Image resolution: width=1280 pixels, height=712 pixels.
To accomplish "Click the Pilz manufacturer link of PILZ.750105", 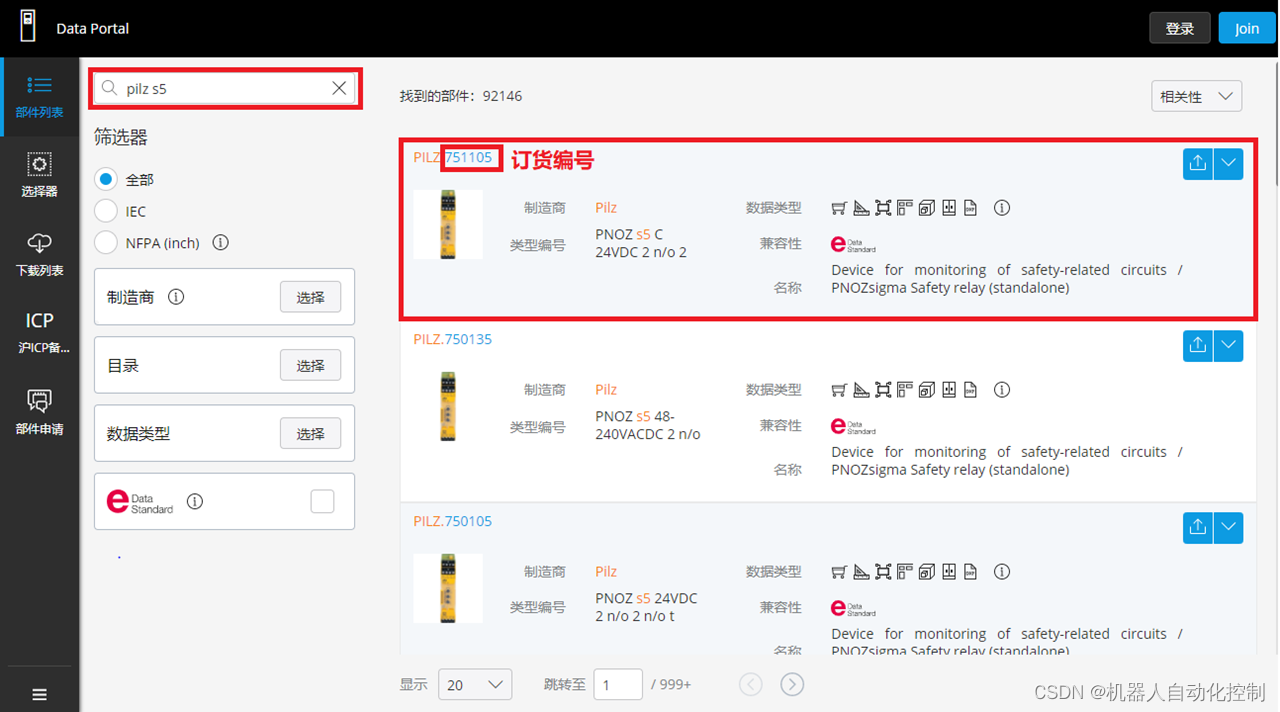I will tap(606, 572).
